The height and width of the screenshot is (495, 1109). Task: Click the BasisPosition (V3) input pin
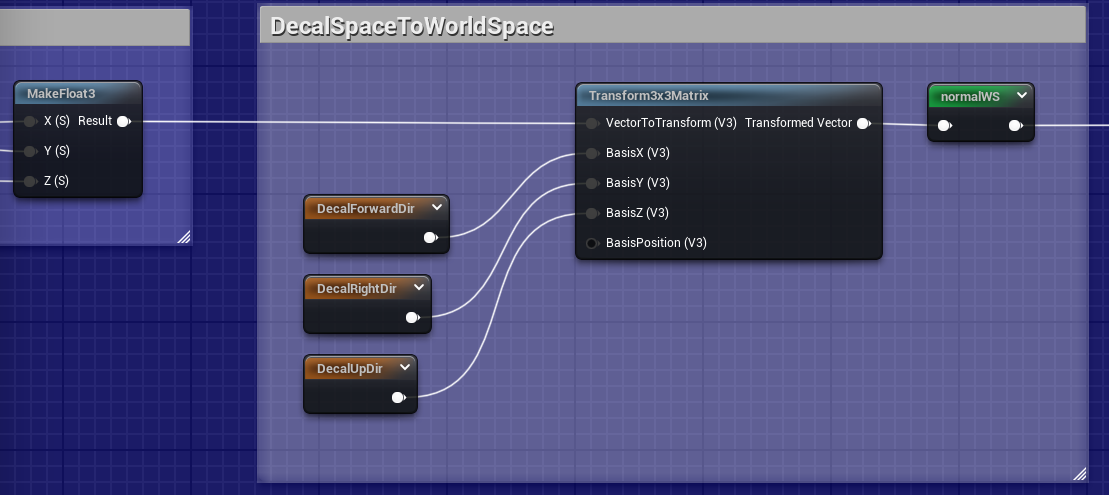(592, 243)
